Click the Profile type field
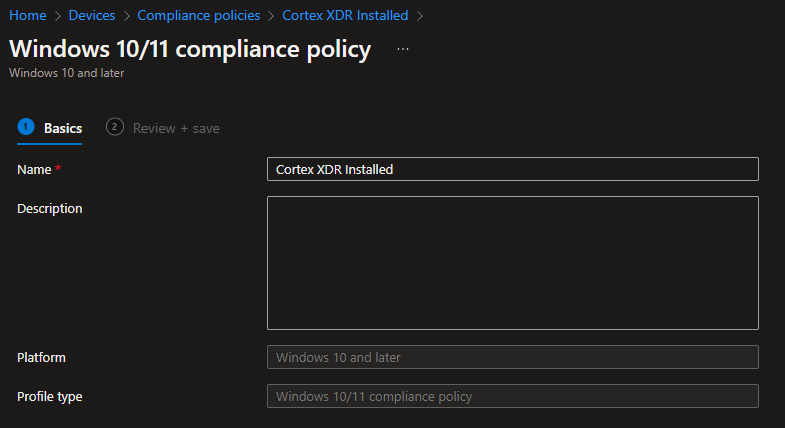The height and width of the screenshot is (428, 785). pyautogui.click(x=513, y=396)
